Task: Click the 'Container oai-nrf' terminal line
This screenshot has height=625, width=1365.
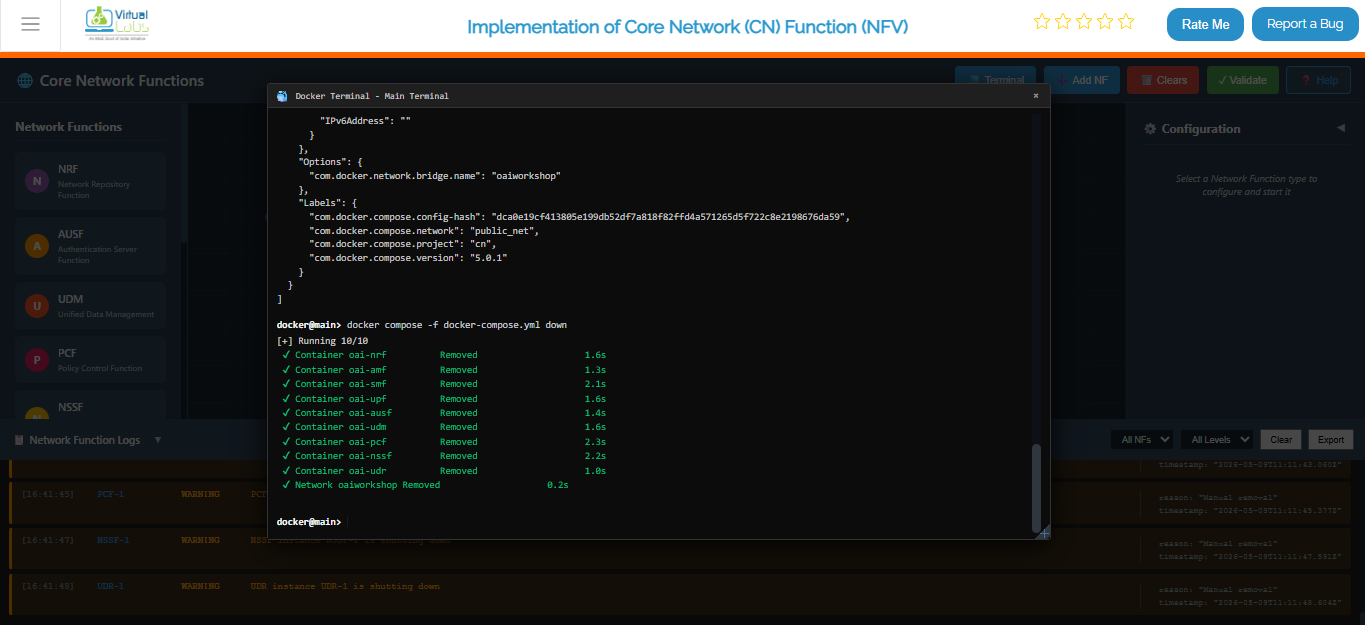Action: coord(445,355)
